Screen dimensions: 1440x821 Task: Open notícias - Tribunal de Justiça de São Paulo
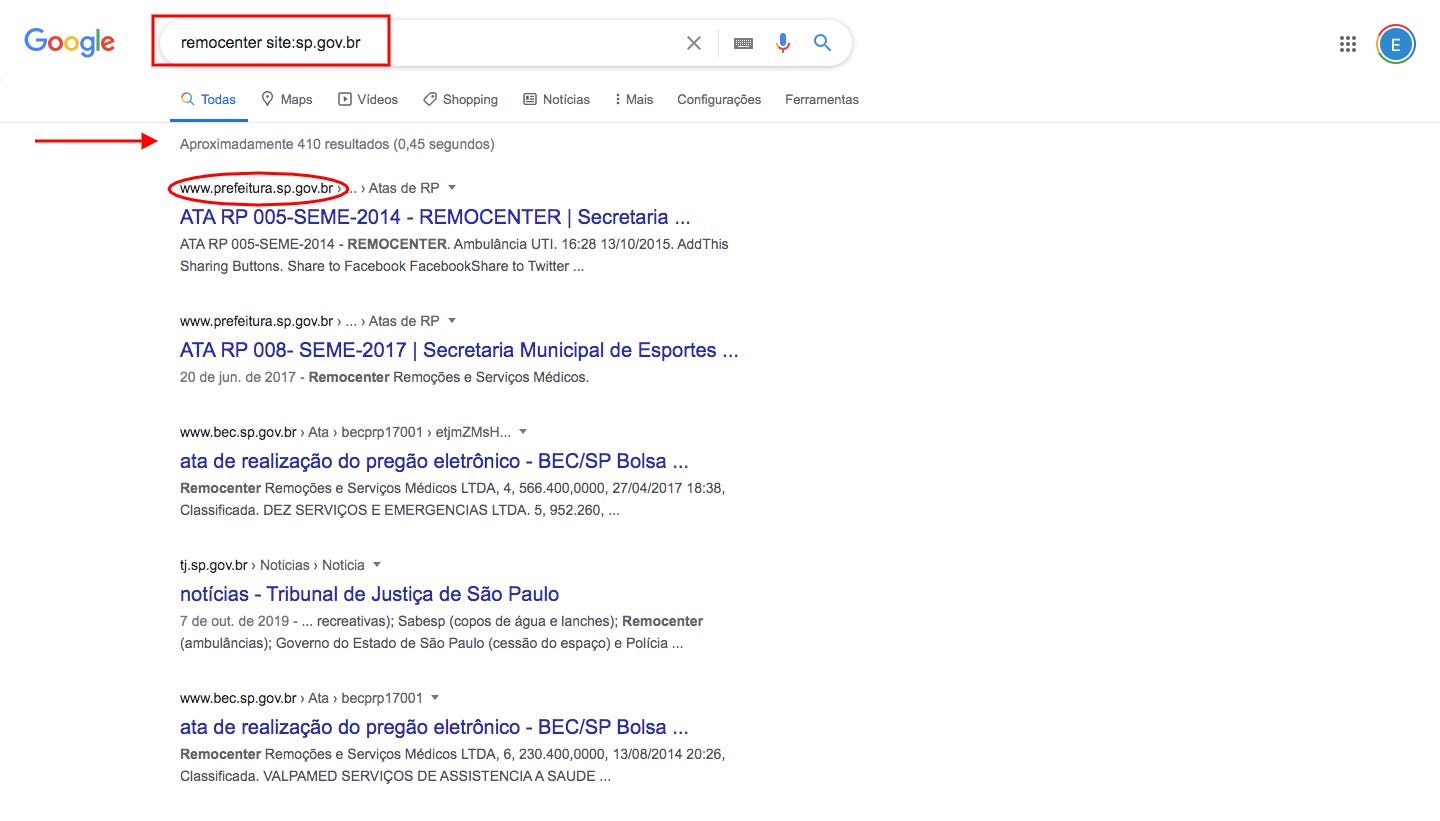[x=369, y=594]
